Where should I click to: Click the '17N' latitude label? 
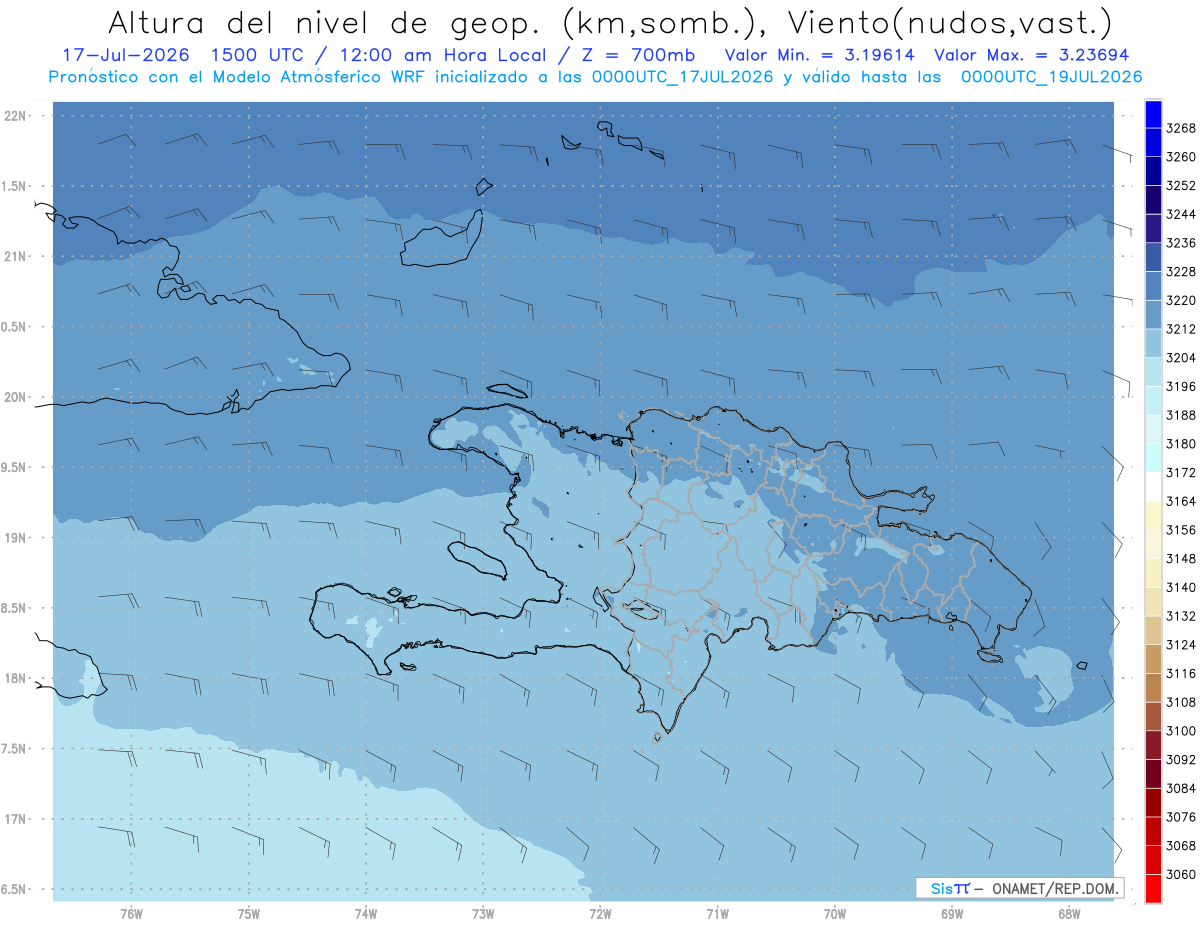coord(15,819)
